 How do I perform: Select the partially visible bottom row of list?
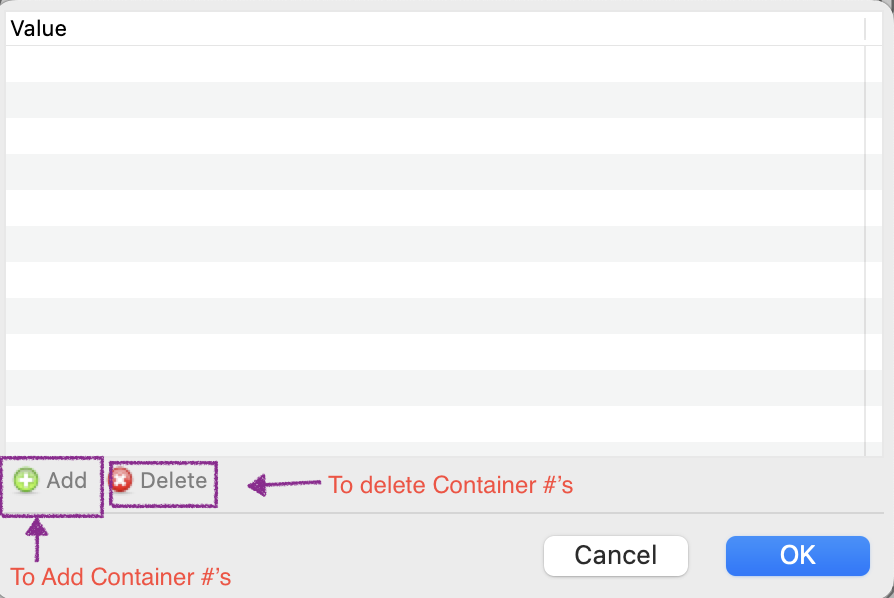[x=435, y=449]
